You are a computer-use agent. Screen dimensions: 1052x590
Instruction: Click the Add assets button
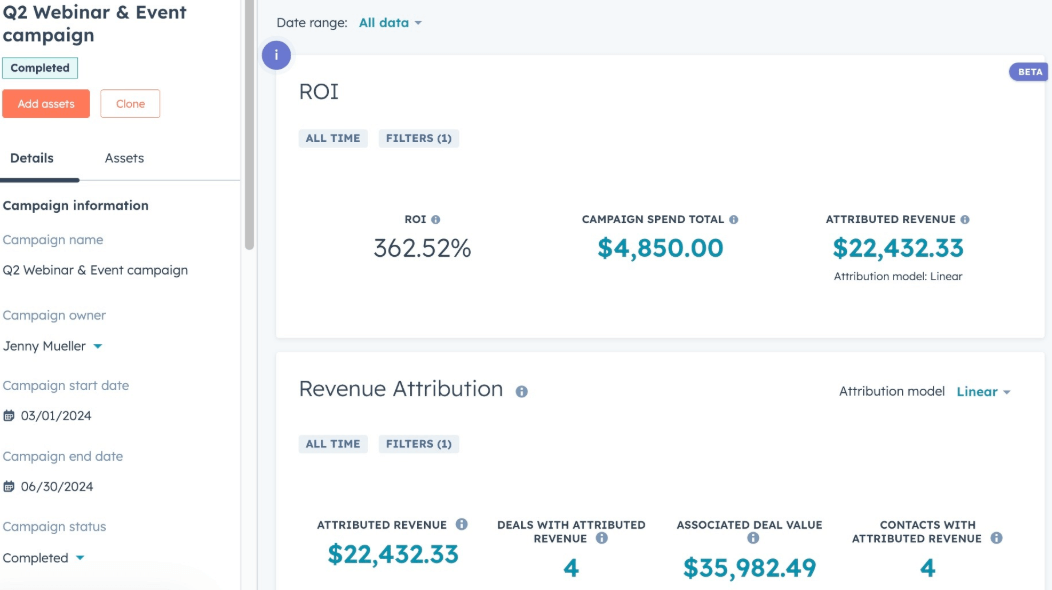pyautogui.click(x=46, y=103)
